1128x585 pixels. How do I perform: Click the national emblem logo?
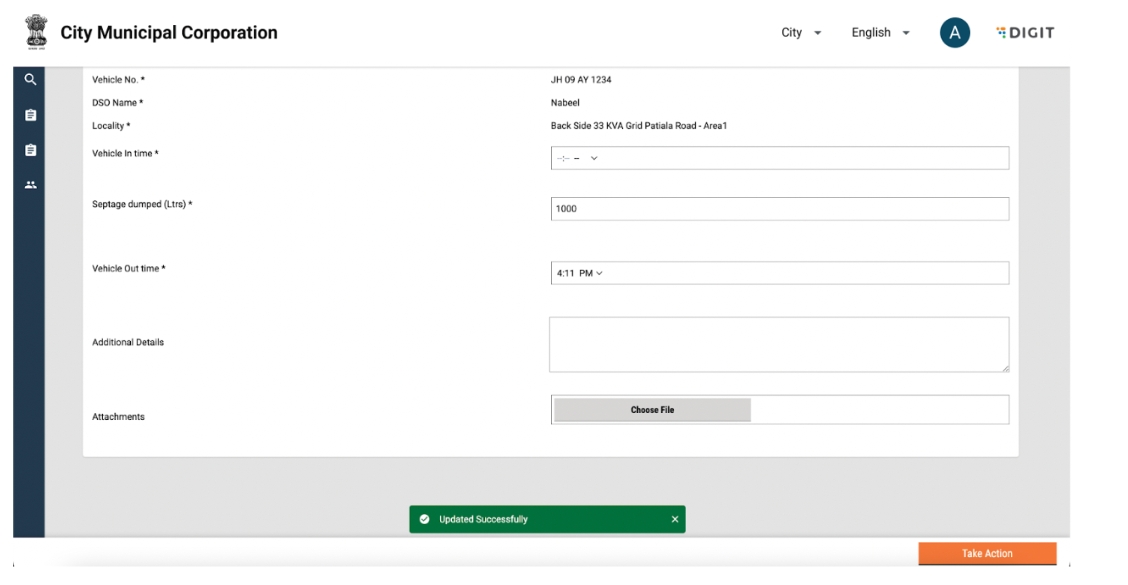coord(34,33)
